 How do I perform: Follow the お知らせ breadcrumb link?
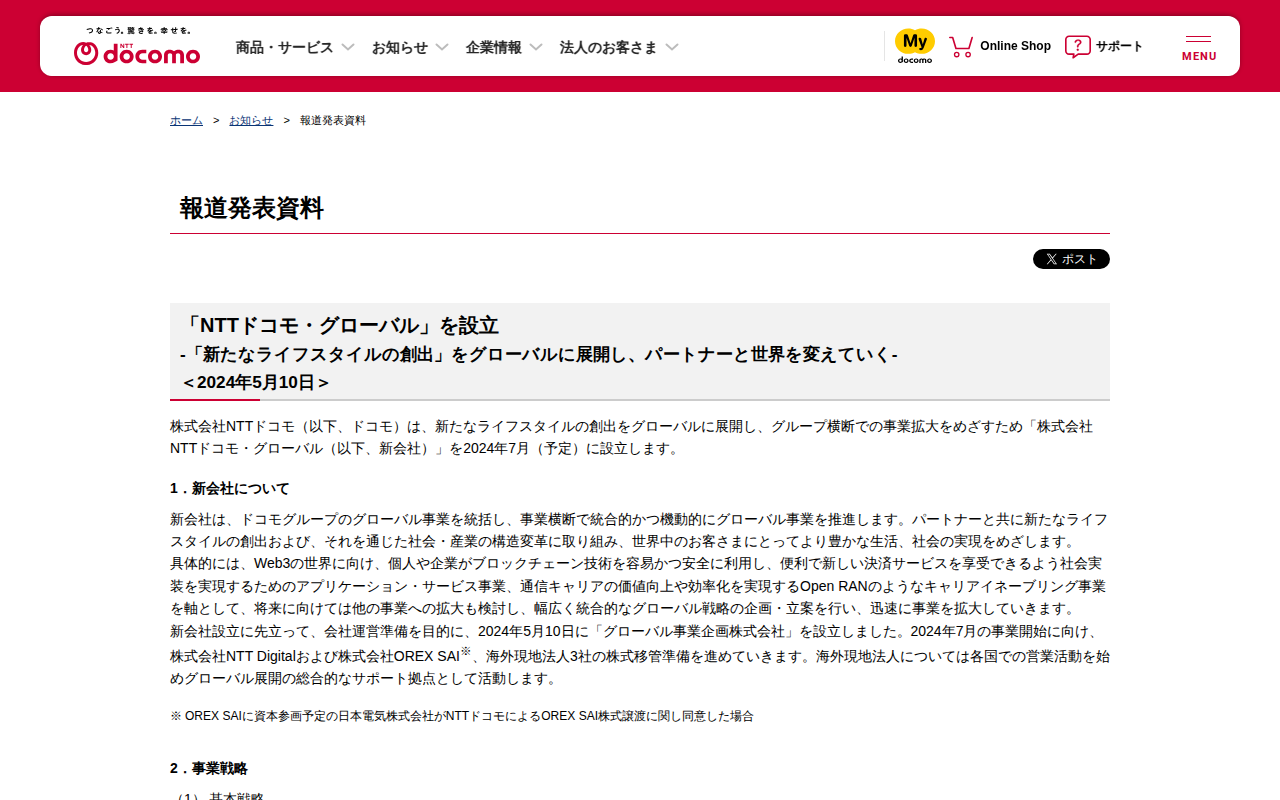pos(251,120)
